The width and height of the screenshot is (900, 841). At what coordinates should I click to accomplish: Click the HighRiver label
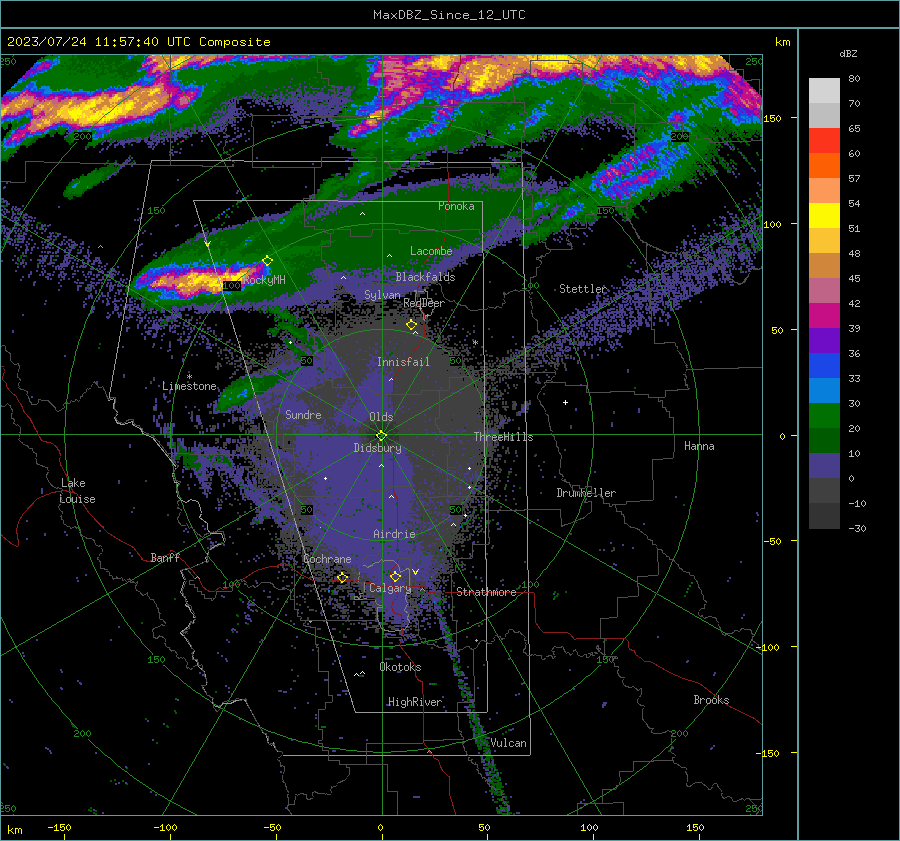click(414, 702)
